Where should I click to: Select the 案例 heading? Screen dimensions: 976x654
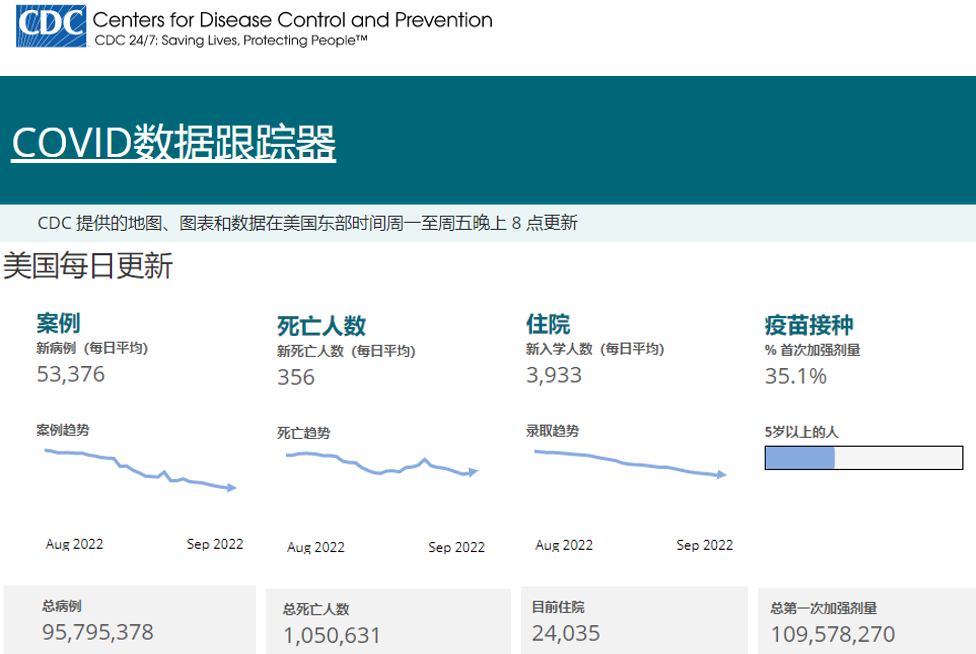point(58,323)
